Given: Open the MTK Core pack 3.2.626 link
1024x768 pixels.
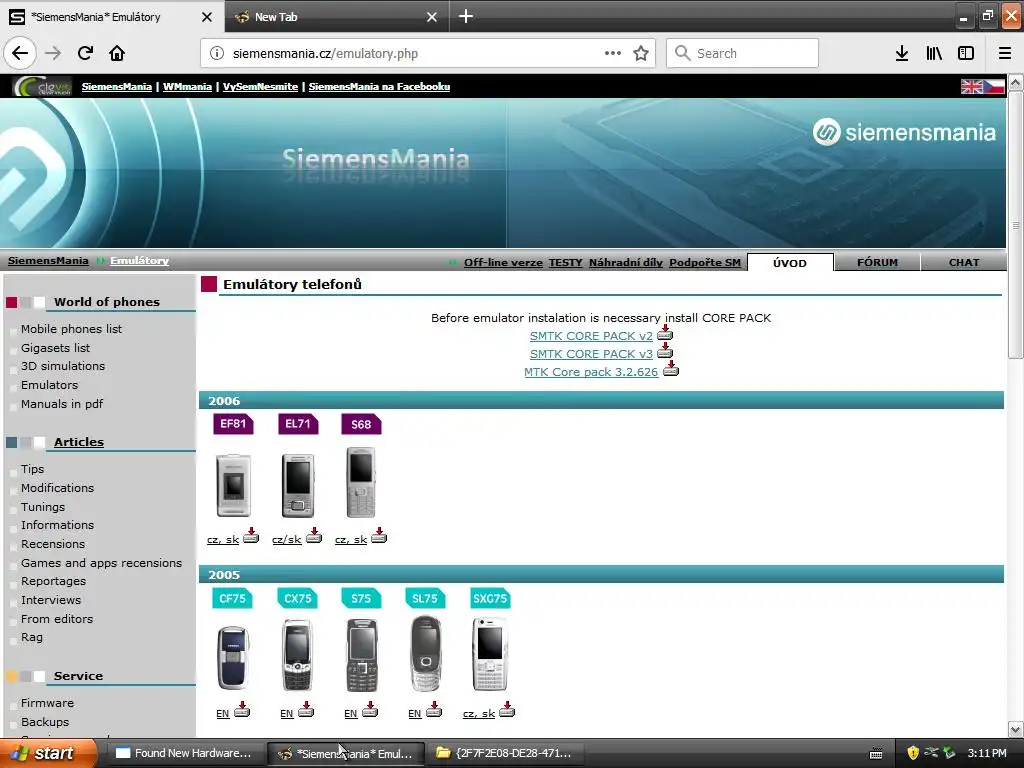Looking at the screenshot, I should [591, 372].
